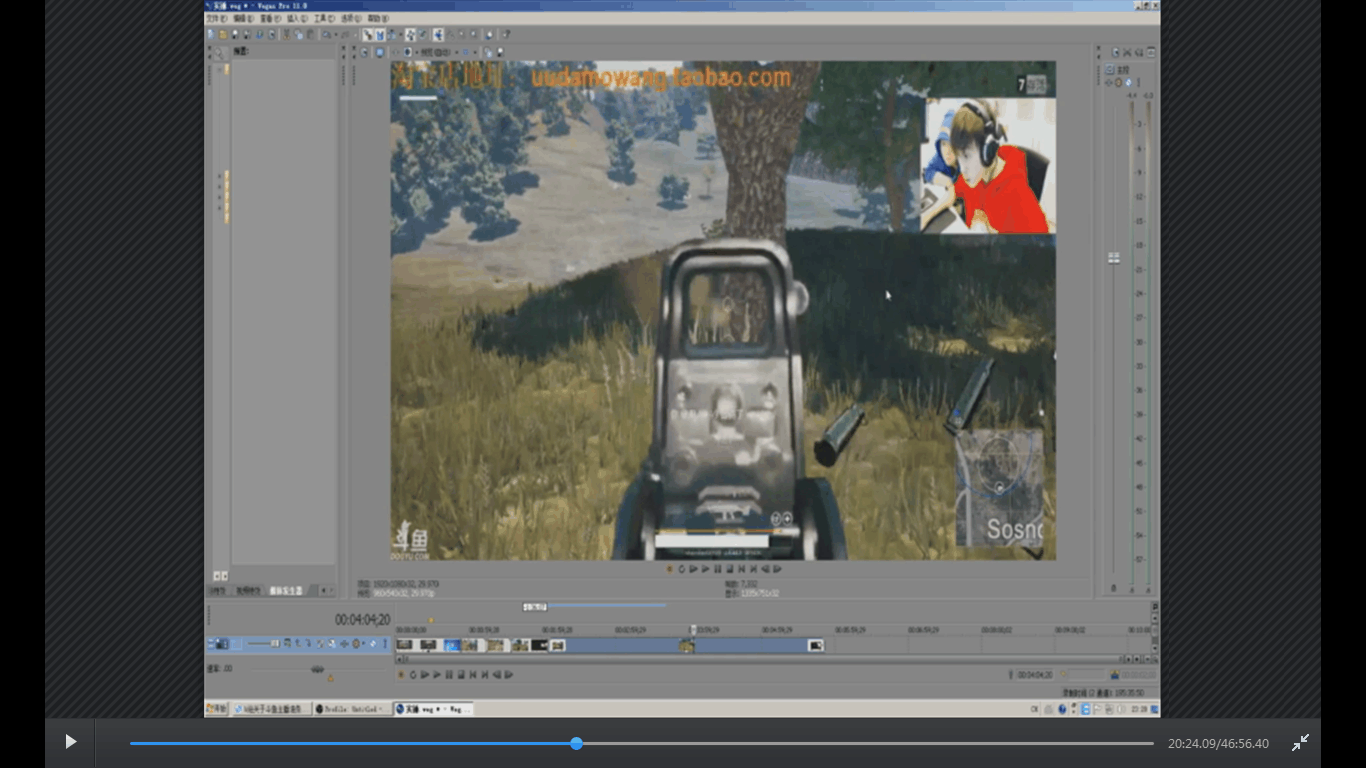Viewport: 1366px width, 768px height.
Task: Click the cursor position timecode field
Action: click(x=362, y=620)
